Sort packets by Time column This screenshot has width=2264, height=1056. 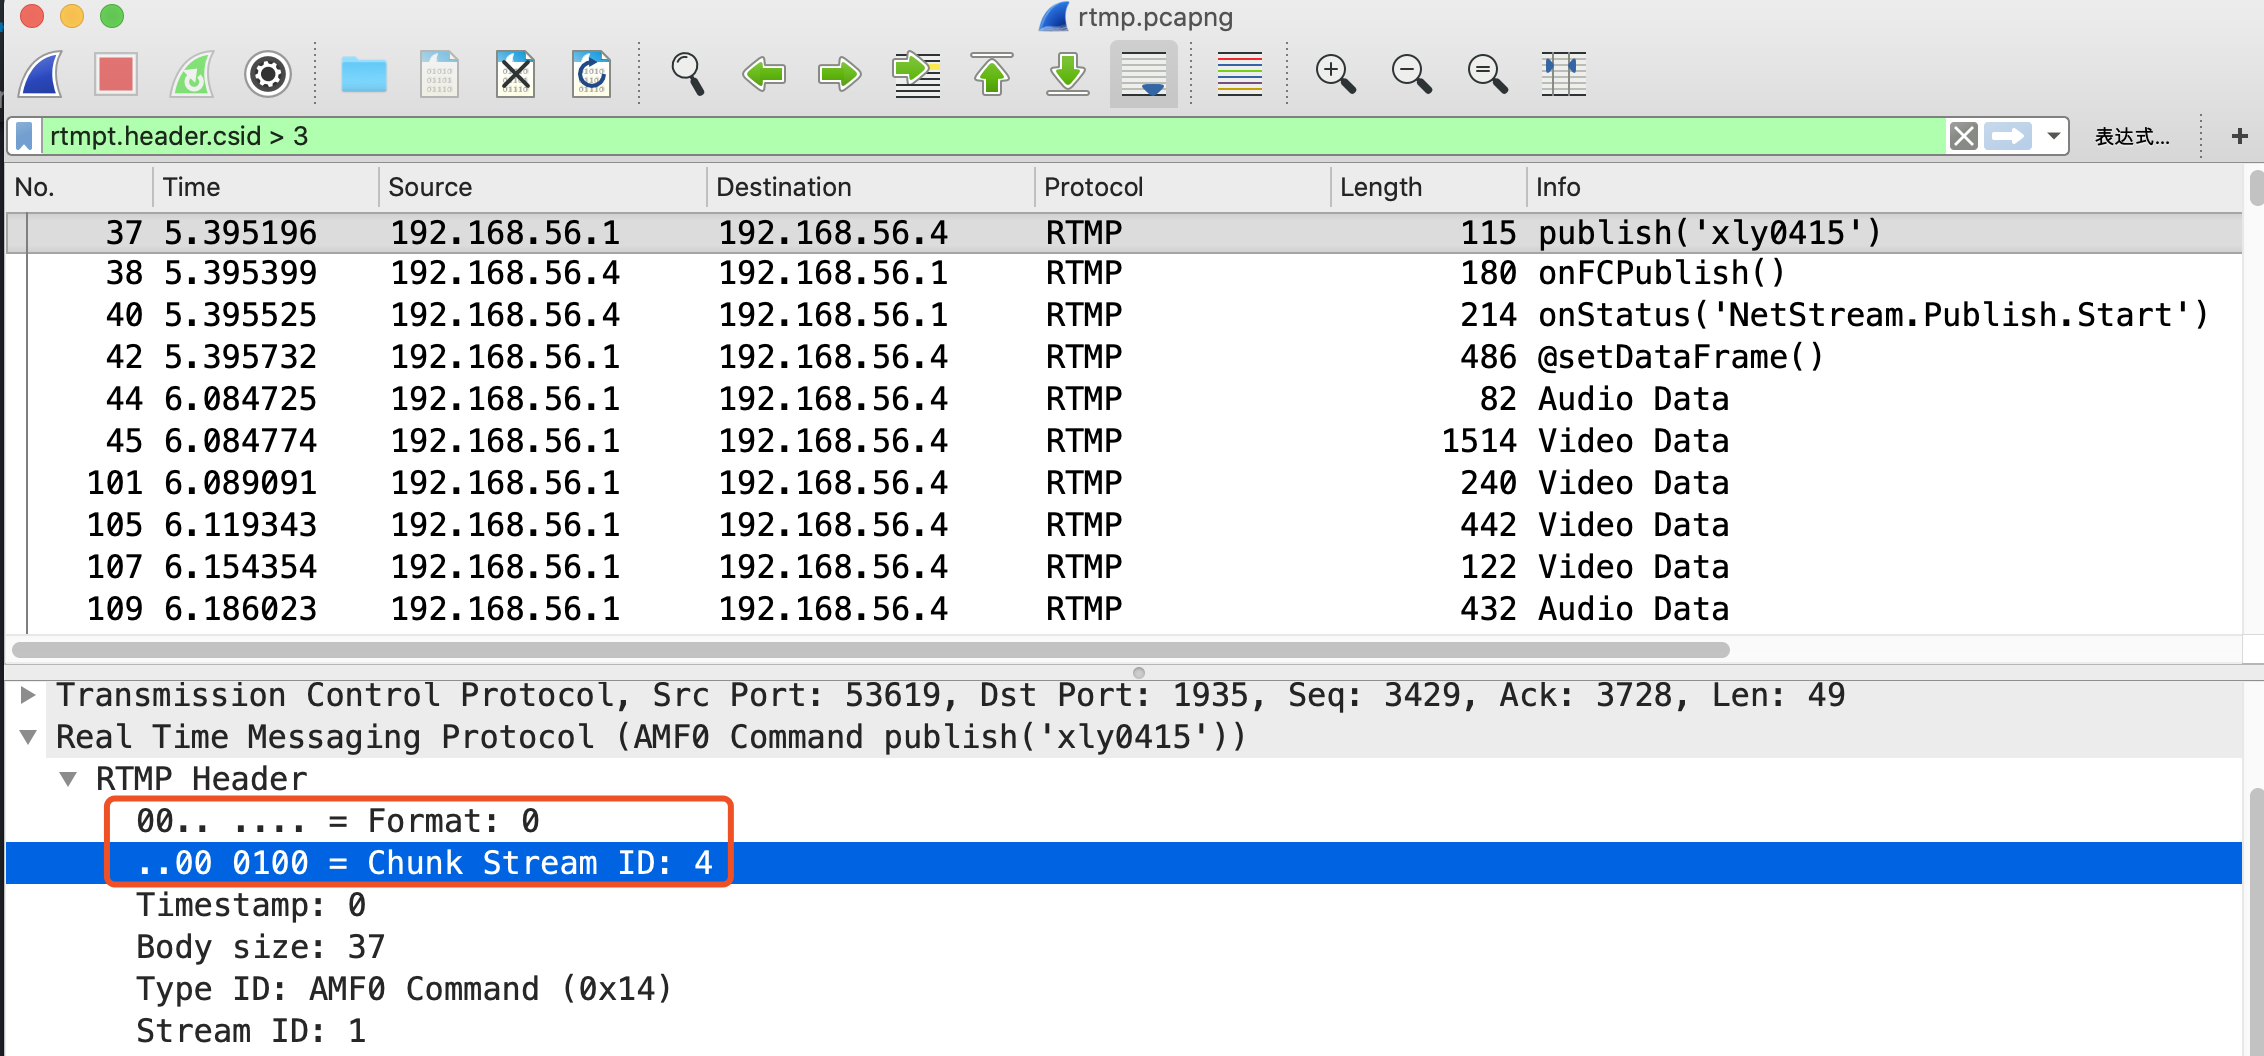266,187
